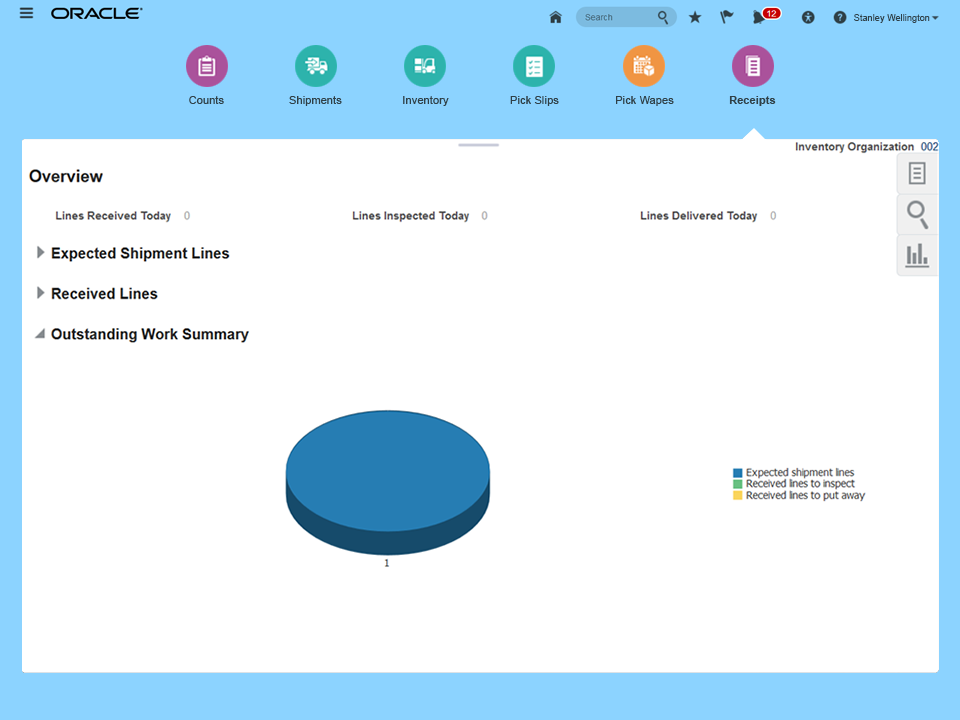The width and height of the screenshot is (960, 720).
Task: Open the Receipts icon
Action: (752, 66)
